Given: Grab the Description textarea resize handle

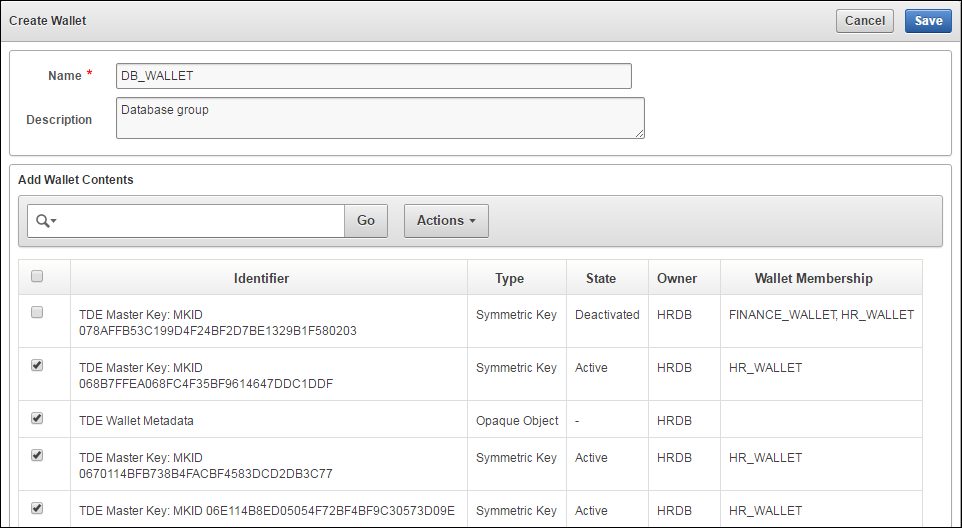Looking at the screenshot, I should [x=640, y=134].
